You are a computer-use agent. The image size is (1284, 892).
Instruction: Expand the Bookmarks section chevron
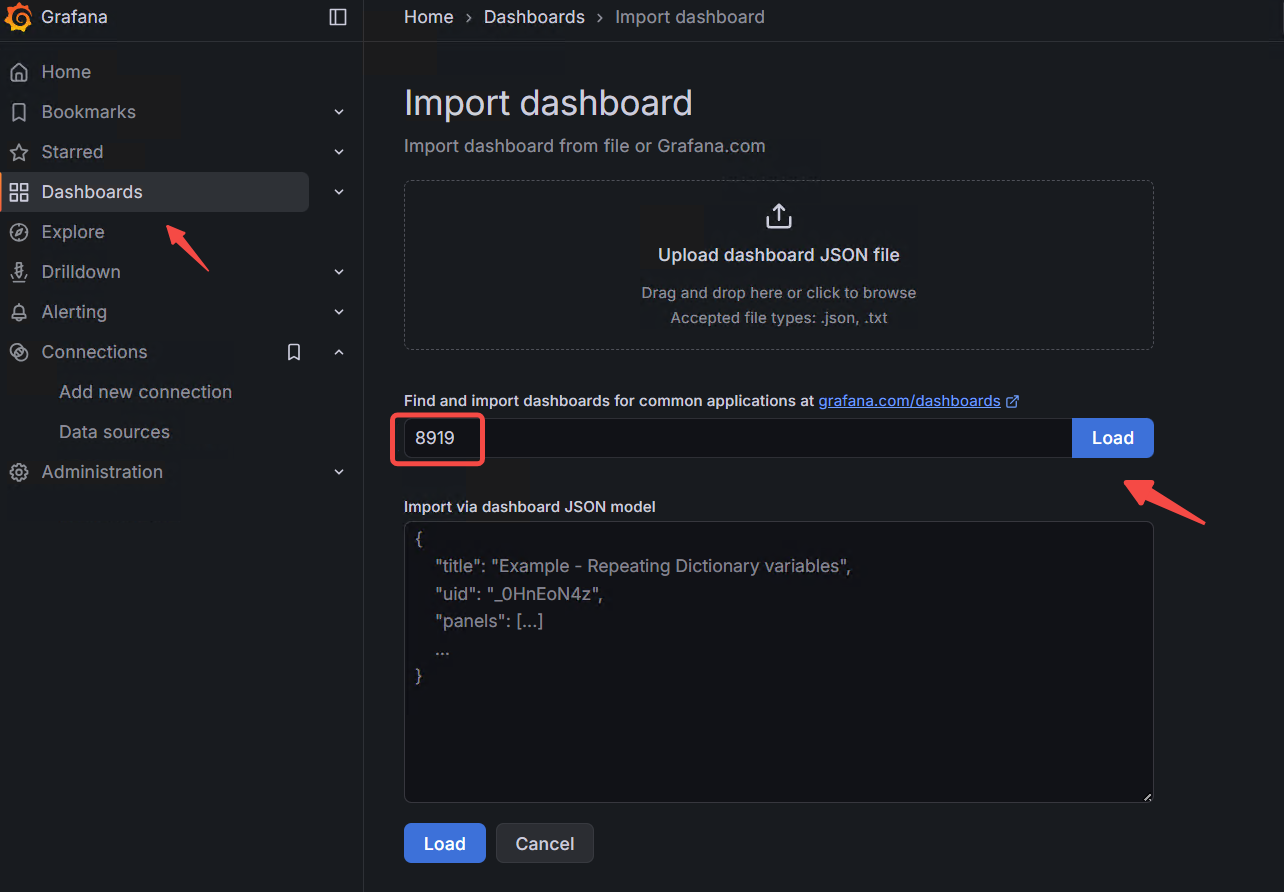(x=339, y=112)
